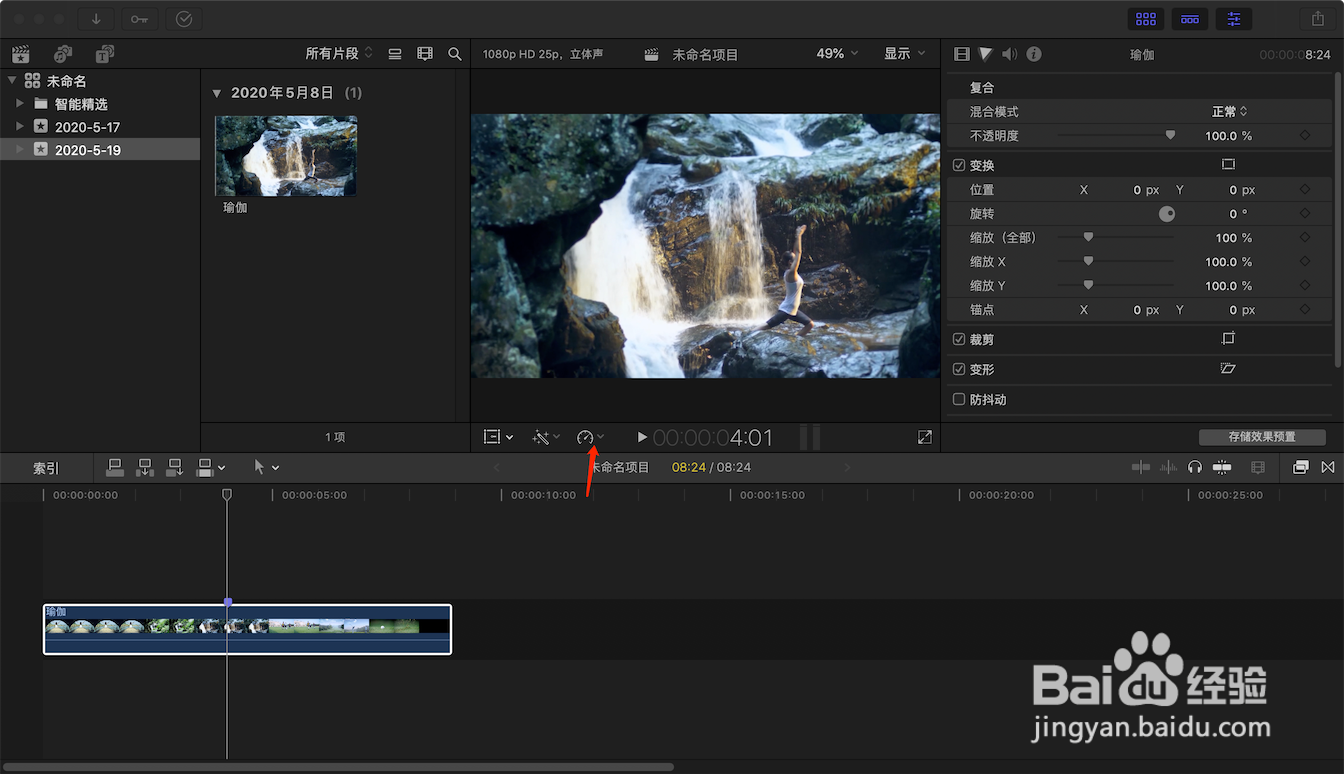Open the keyword editor key icon
1344x774 pixels.
(140, 19)
